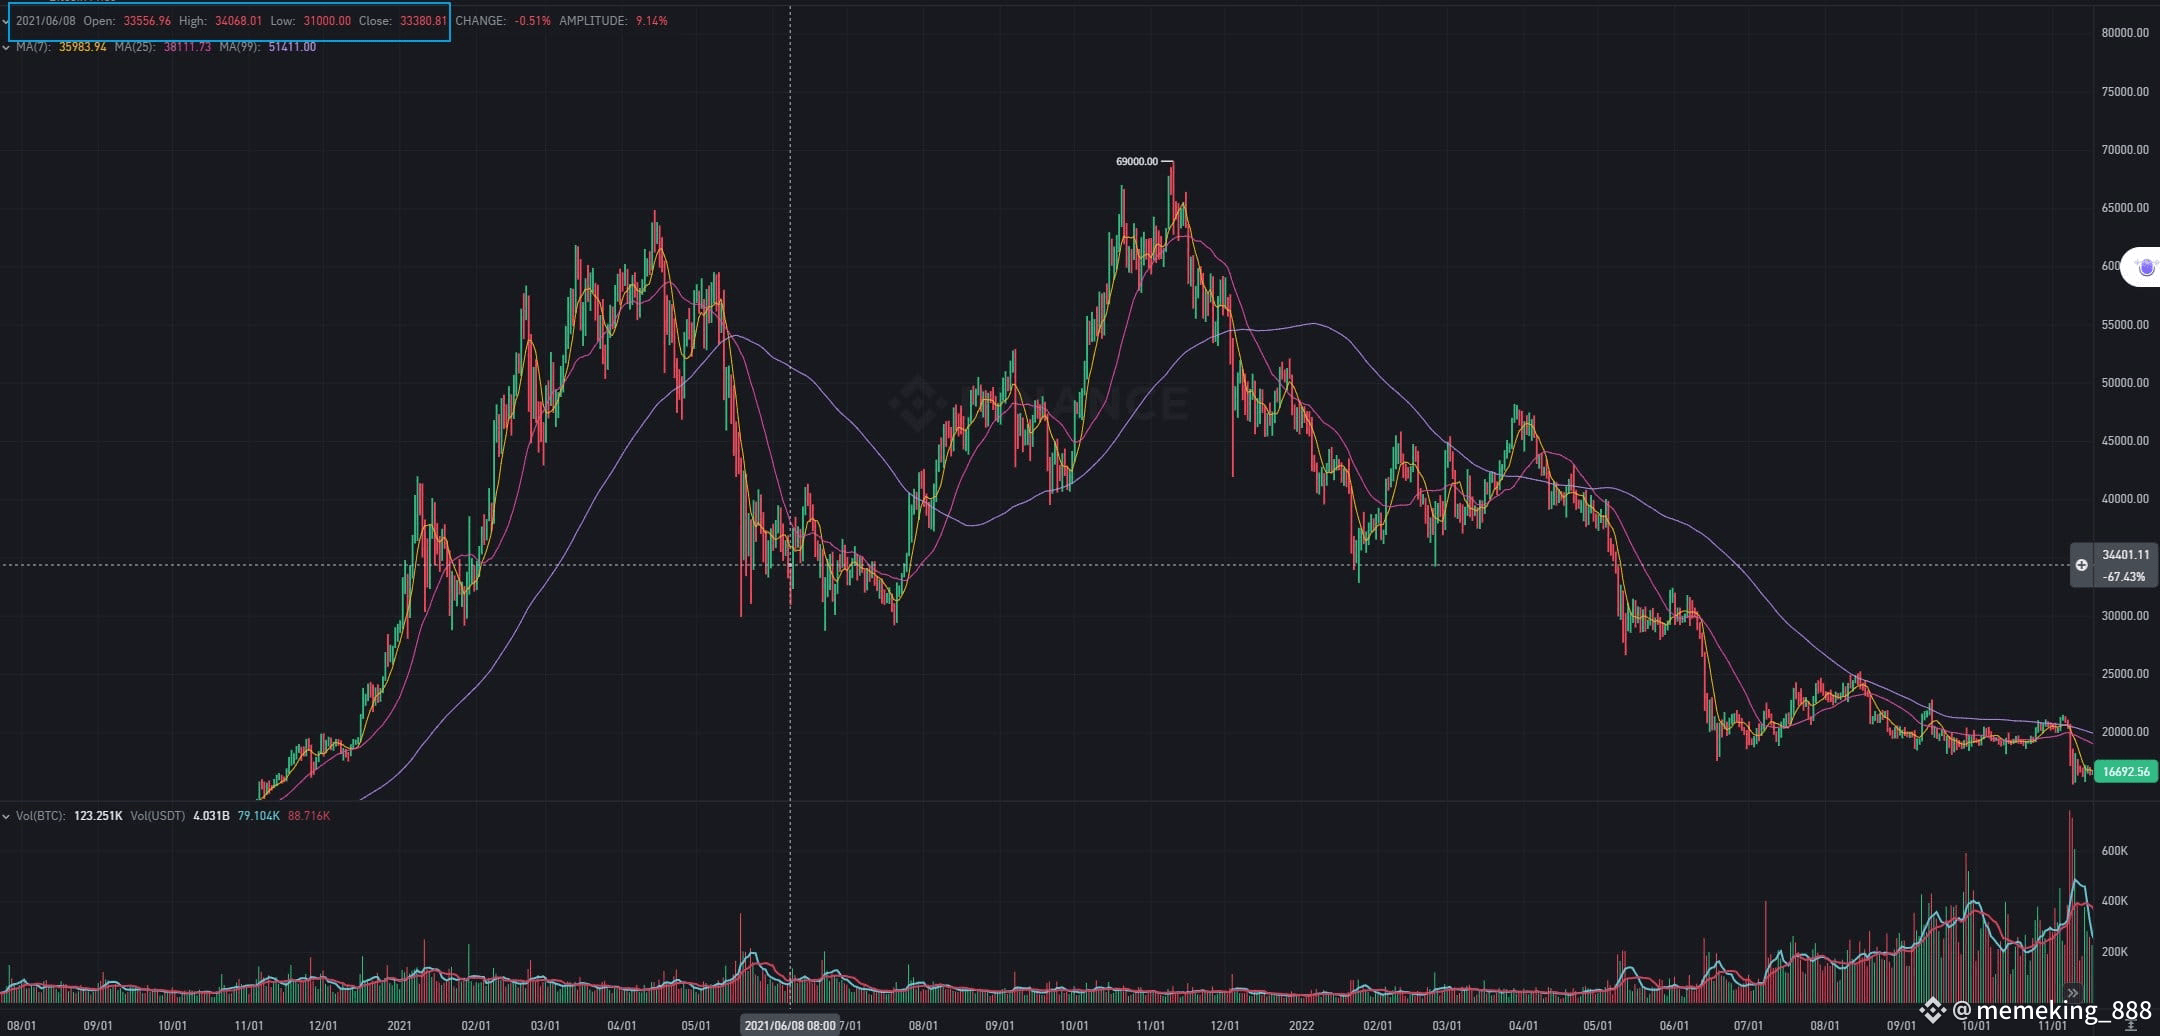Collapse the Vol(BTC) indicator chevron
Screen dimensions: 2160x1036
pos(6,816)
